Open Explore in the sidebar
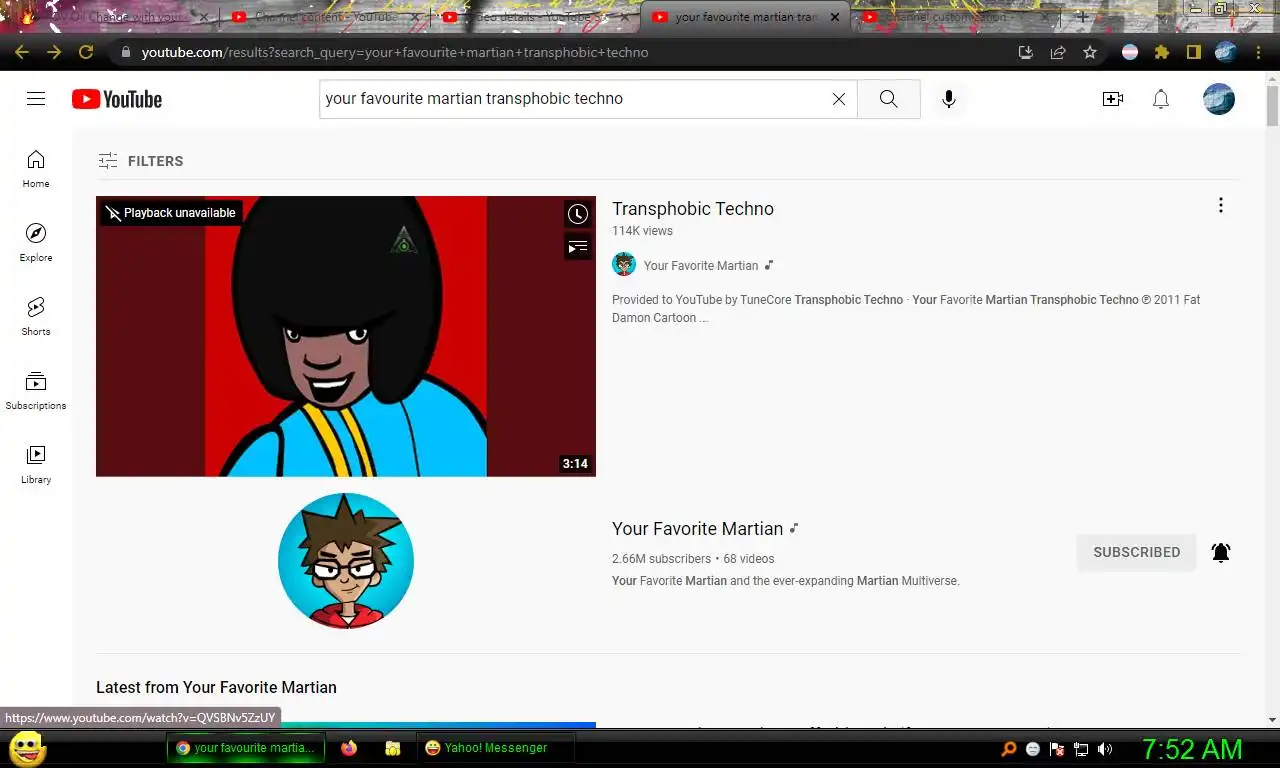1280x768 pixels. (36, 243)
